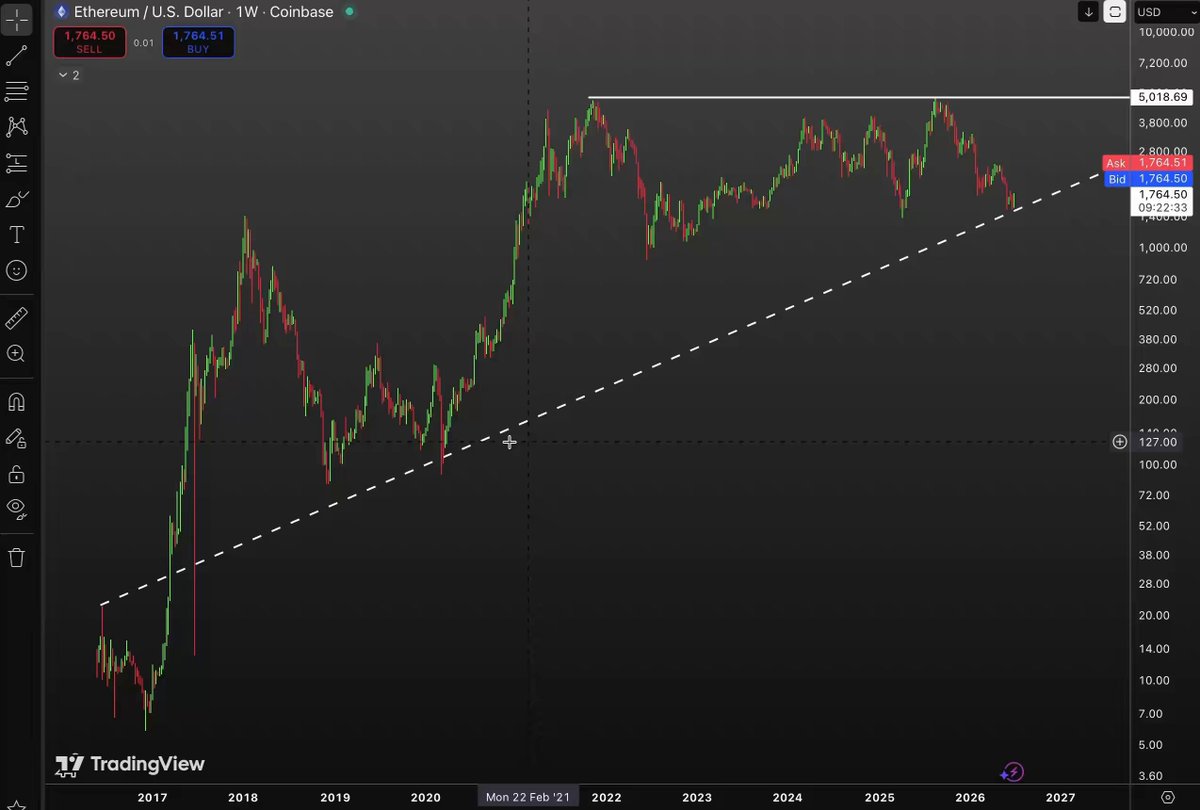Click the BUY 1,764.51 button

[200, 42]
